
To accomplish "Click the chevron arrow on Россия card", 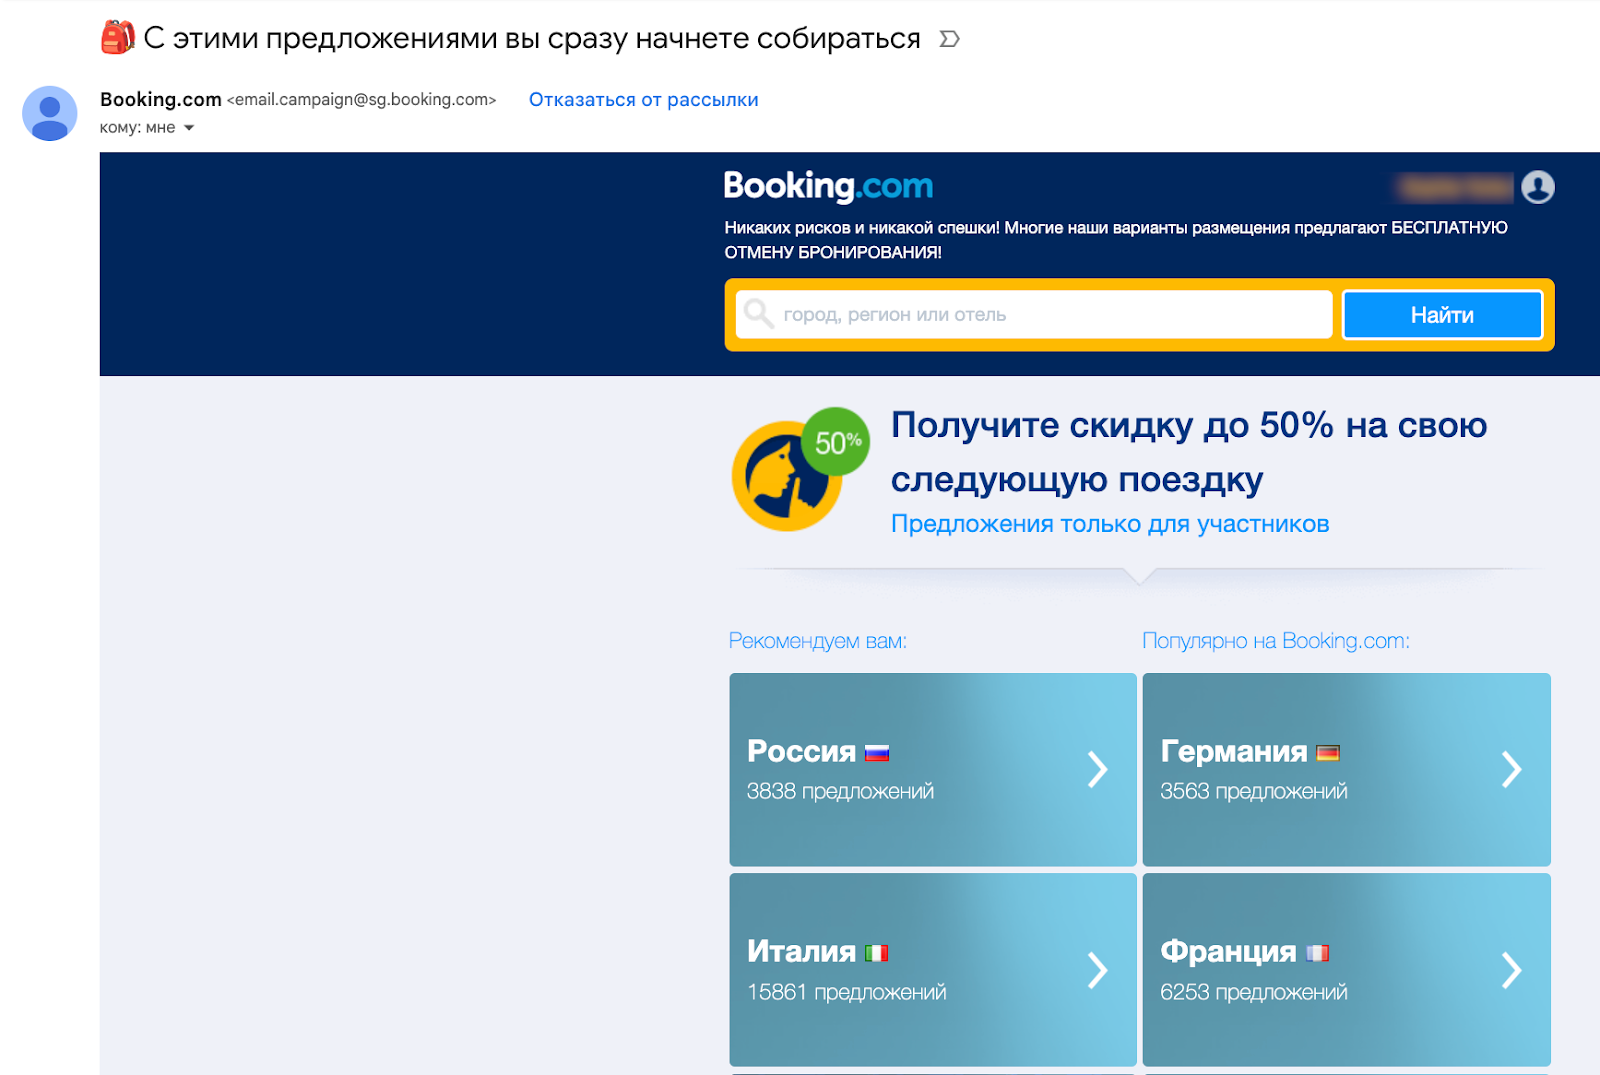I will tap(1098, 769).
